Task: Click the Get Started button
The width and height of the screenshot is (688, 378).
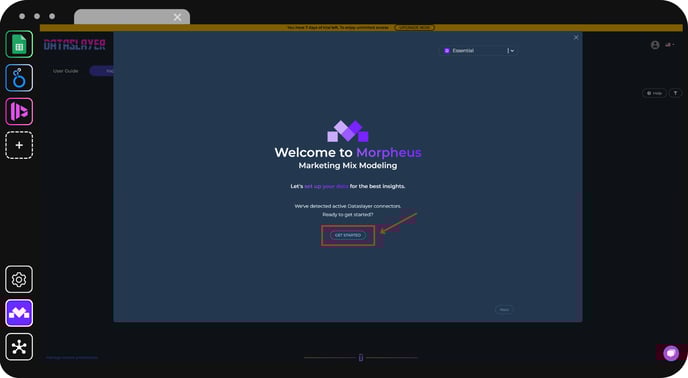Action: point(348,235)
